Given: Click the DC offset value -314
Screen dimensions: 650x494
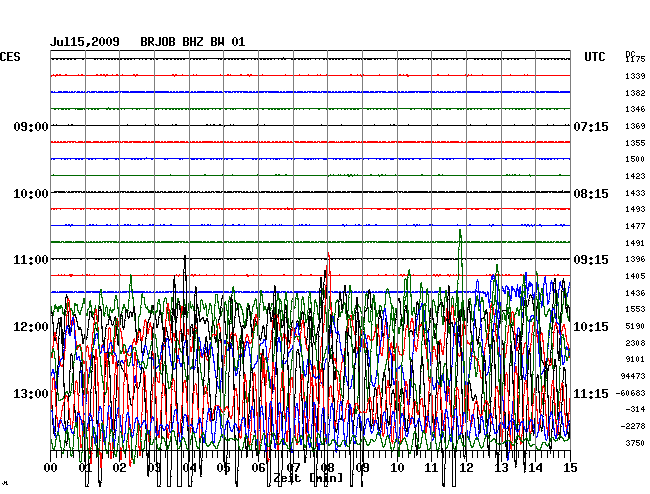Looking at the screenshot, I should (x=635, y=409).
